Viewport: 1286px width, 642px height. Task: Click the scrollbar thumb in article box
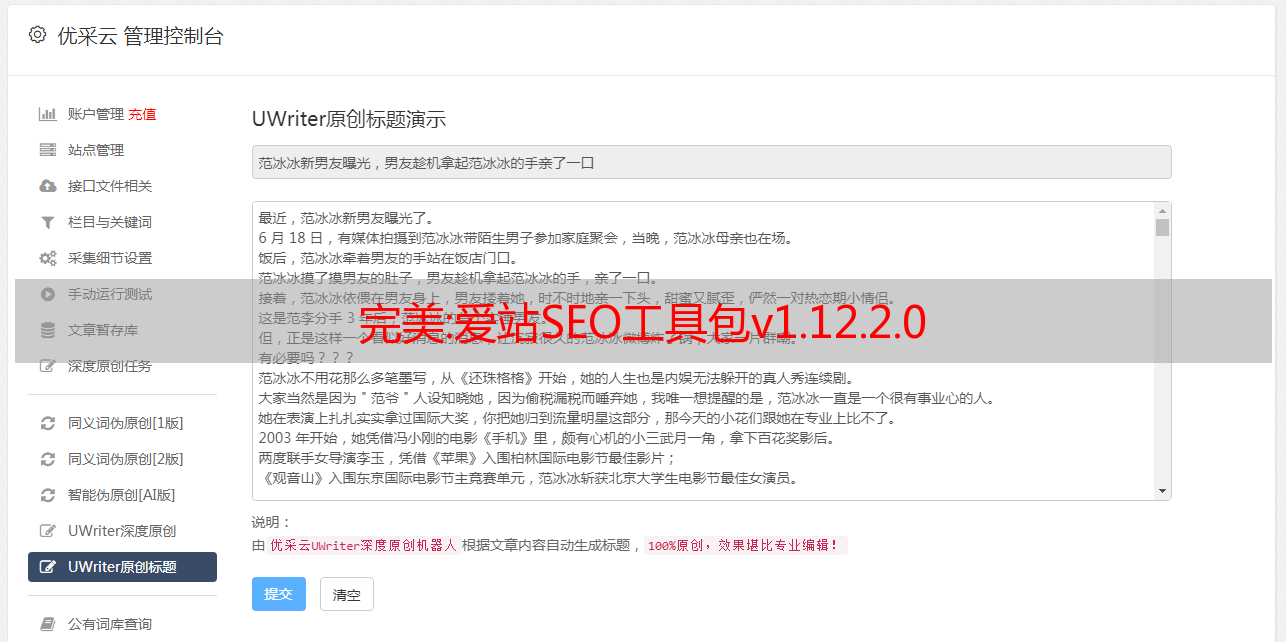(1162, 228)
